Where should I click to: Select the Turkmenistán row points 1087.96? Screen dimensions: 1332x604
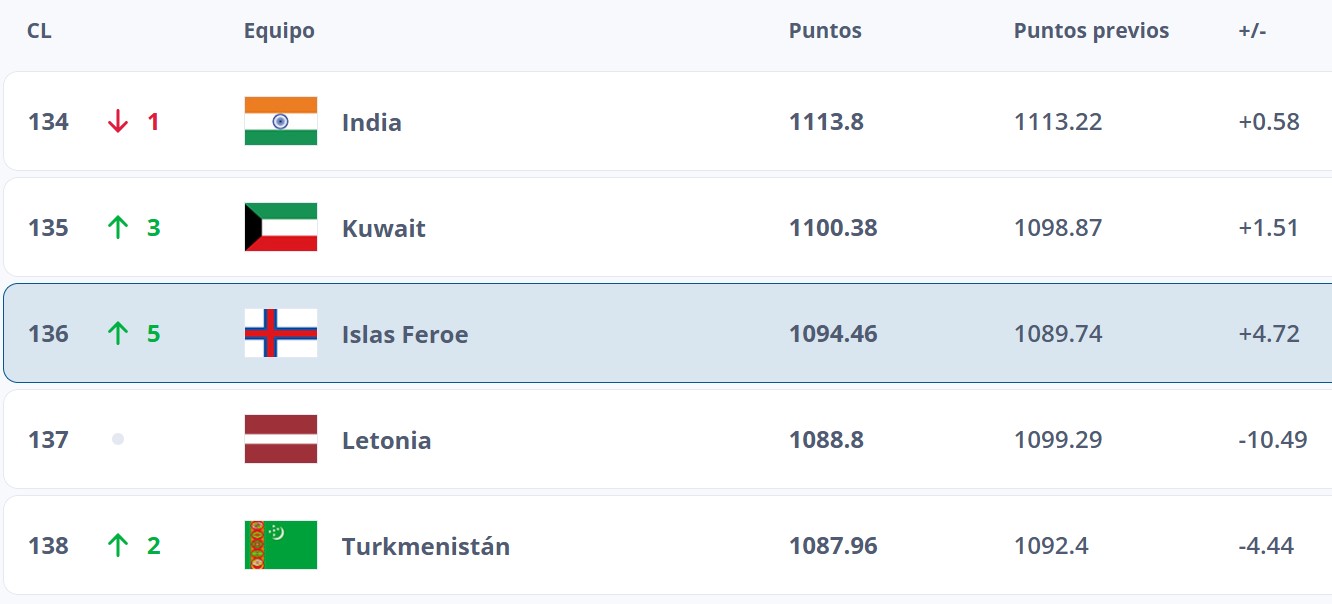(833, 546)
